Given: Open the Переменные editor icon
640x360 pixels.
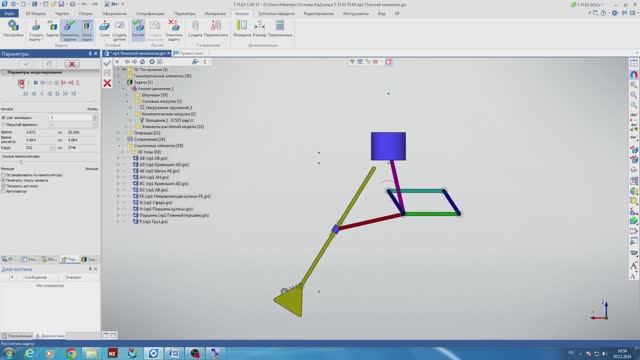Looking at the screenshot, I should [x=280, y=29].
